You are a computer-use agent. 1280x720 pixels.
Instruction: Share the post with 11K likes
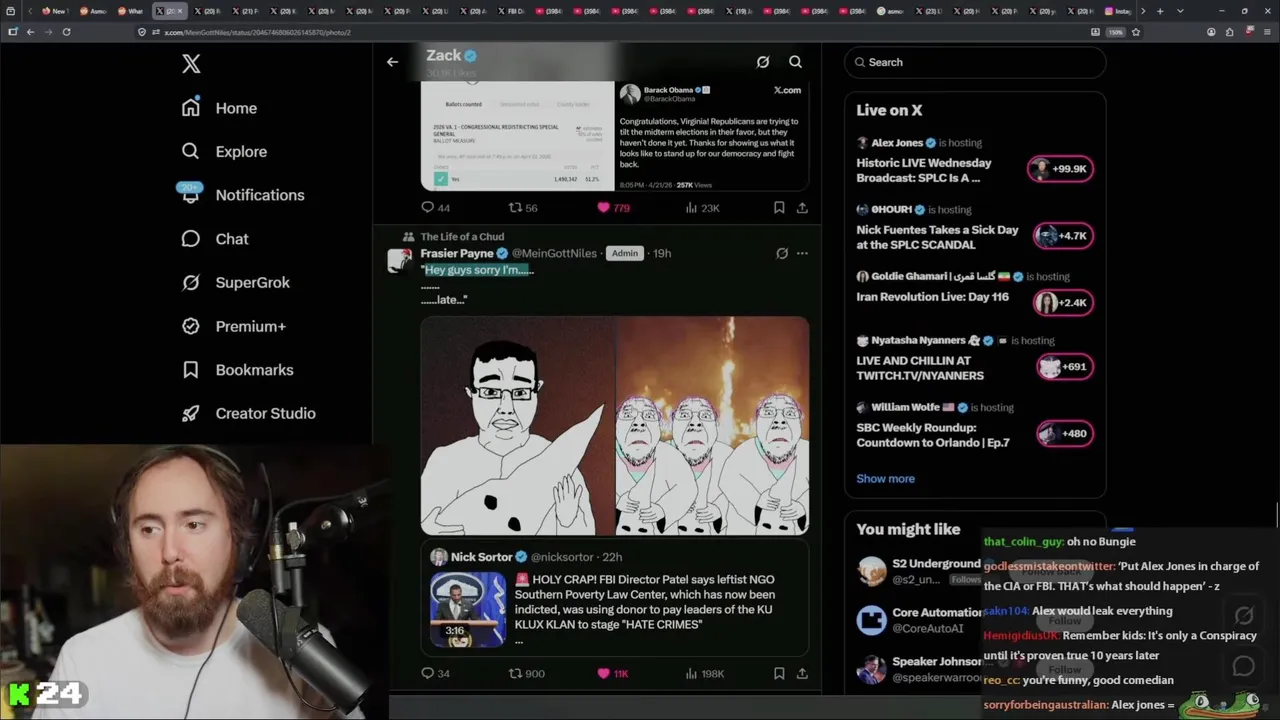point(802,674)
